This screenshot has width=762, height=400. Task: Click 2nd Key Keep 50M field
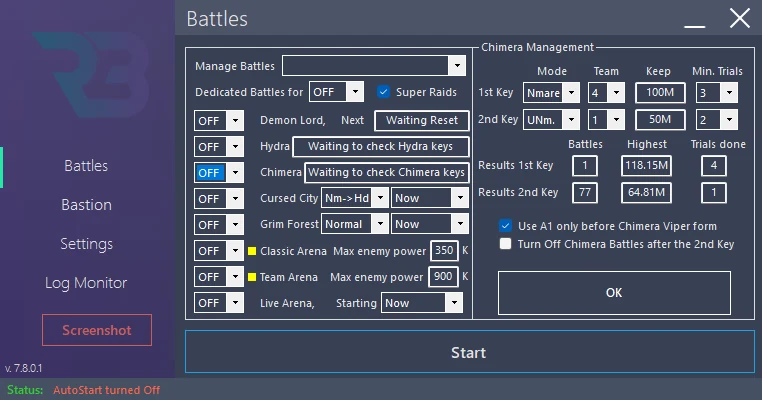pos(660,120)
